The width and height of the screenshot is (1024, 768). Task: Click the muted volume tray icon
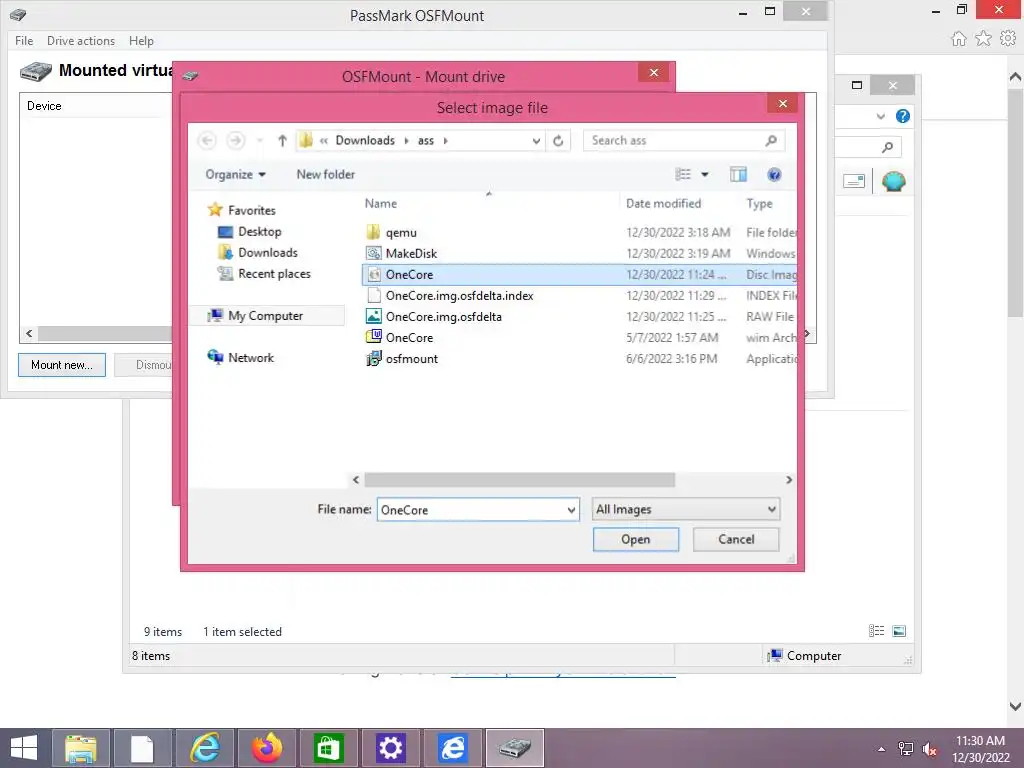click(x=929, y=749)
